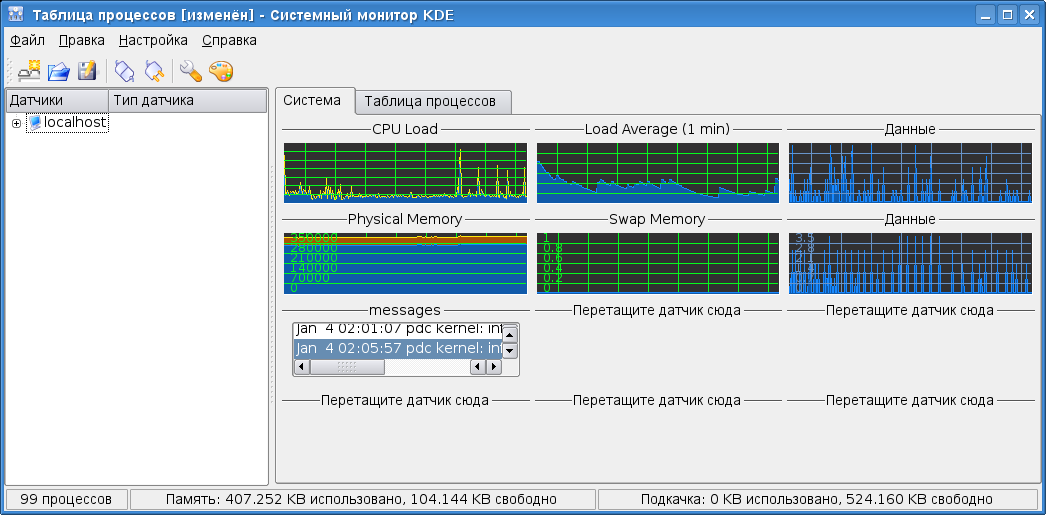Open style configuration via palette icon
1046x515 pixels.
[221, 71]
